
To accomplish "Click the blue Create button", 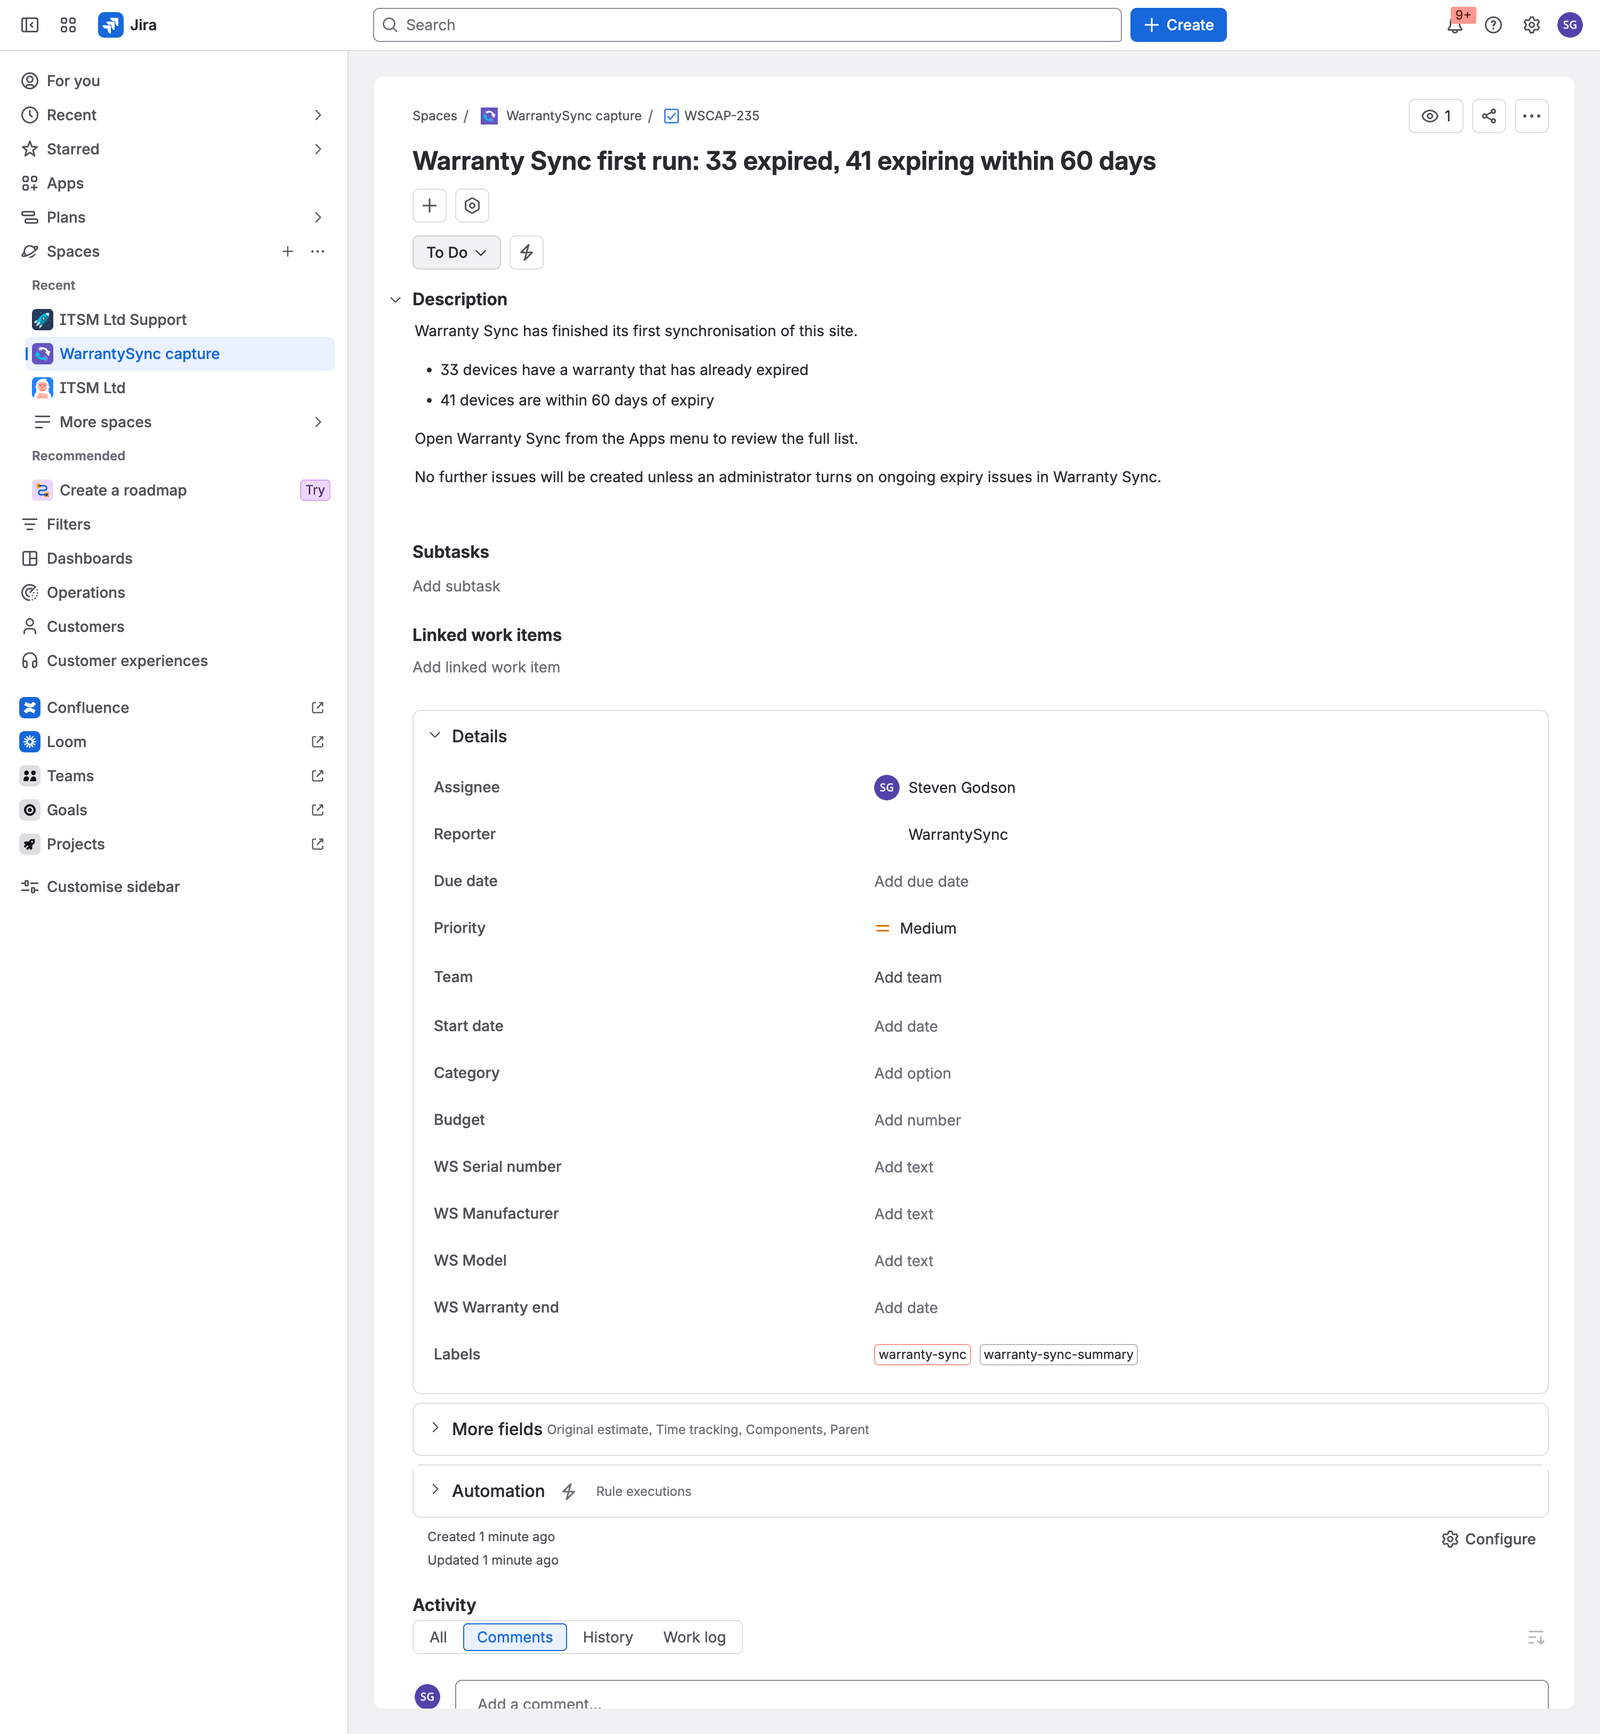I will [x=1178, y=25].
